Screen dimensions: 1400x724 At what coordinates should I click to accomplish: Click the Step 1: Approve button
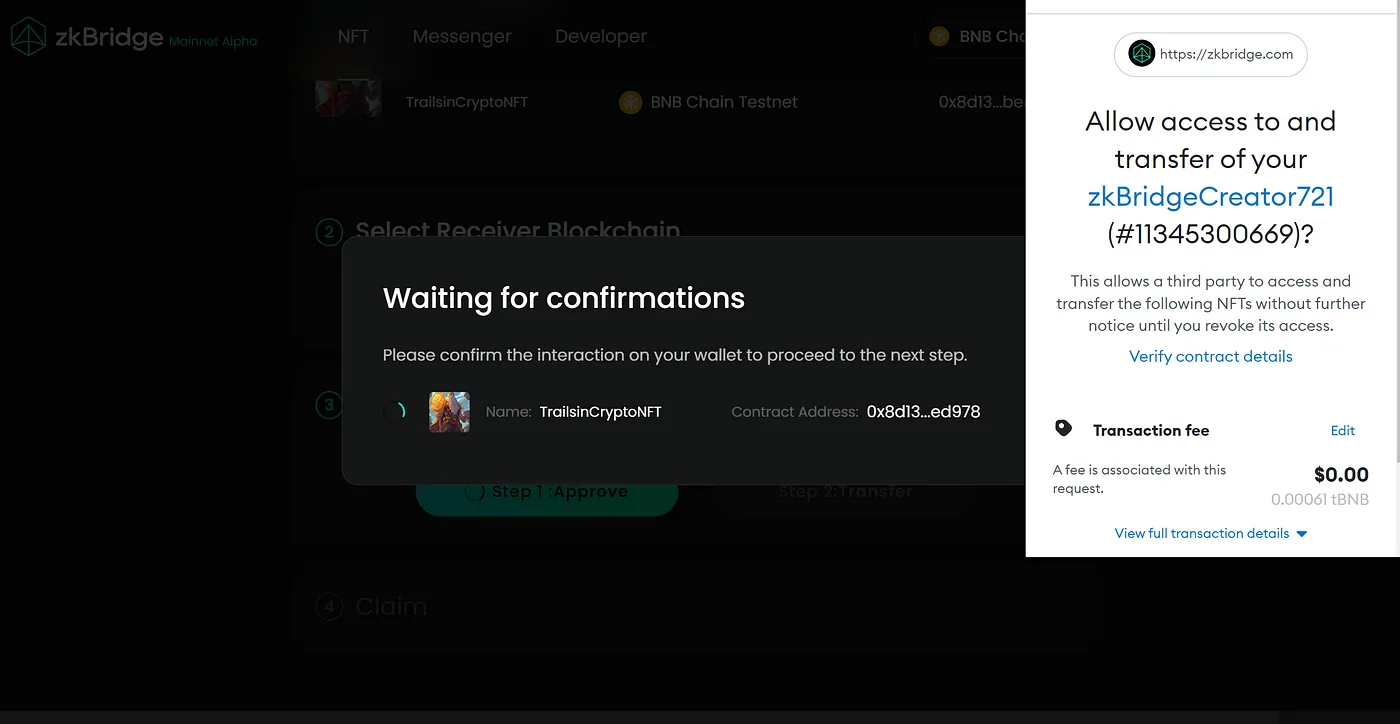tap(547, 492)
